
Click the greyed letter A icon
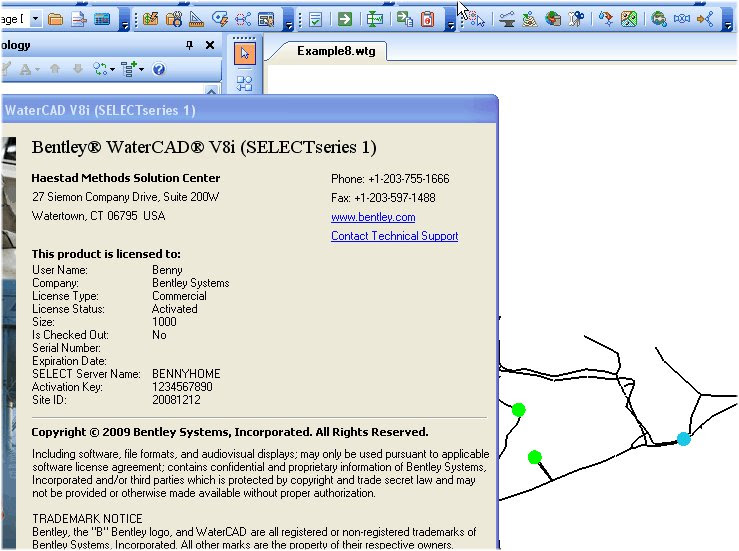[25, 70]
